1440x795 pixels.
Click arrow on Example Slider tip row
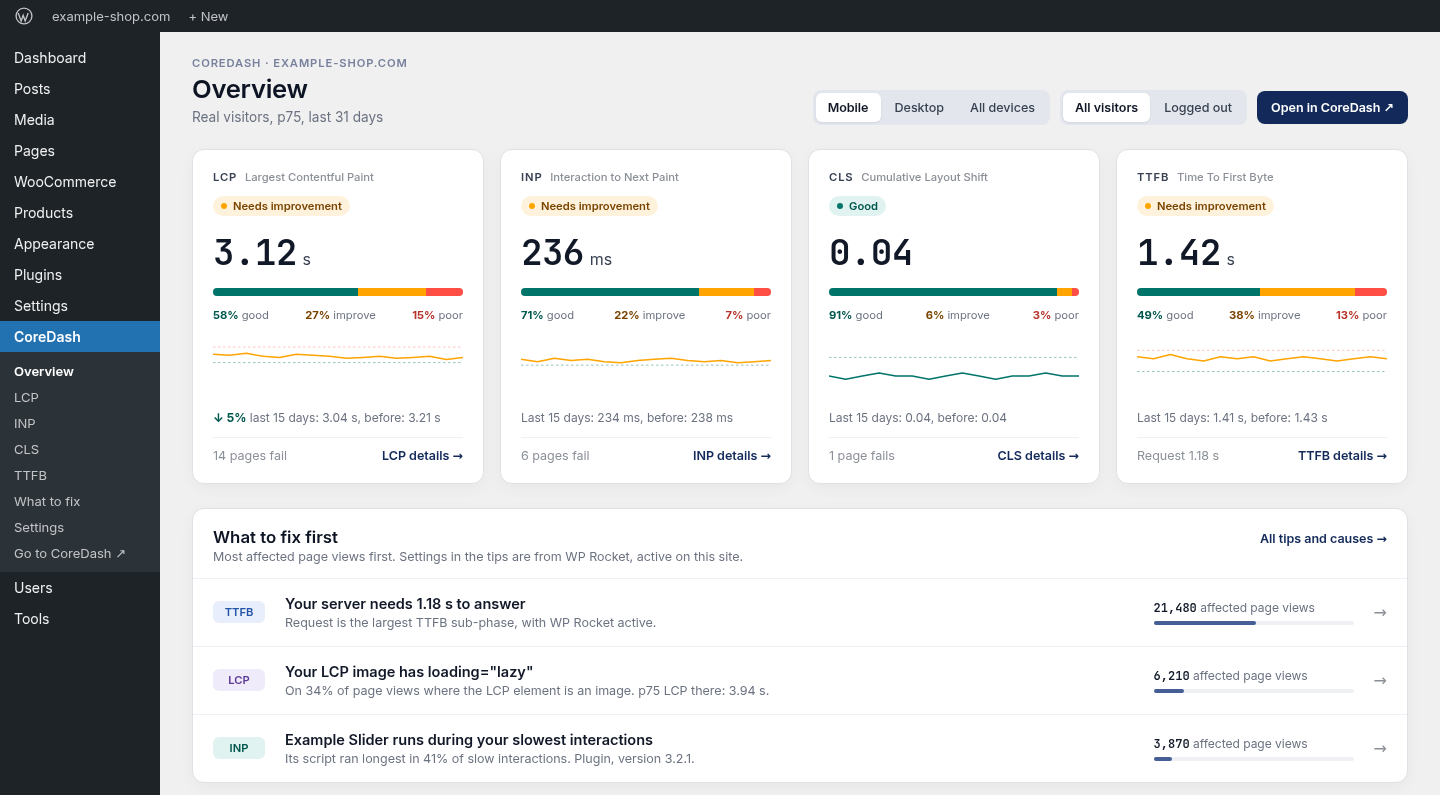coord(1380,748)
